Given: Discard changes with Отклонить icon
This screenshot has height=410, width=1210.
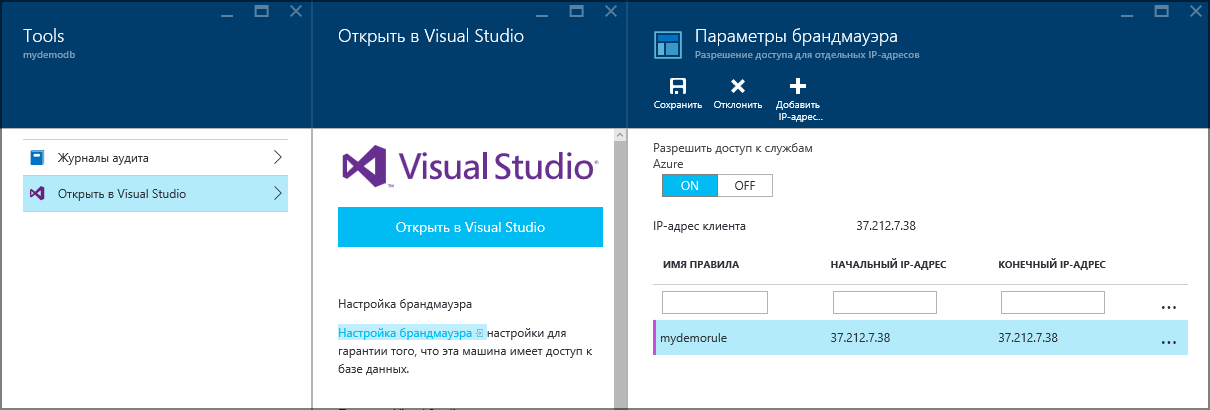Looking at the screenshot, I should pos(738,87).
